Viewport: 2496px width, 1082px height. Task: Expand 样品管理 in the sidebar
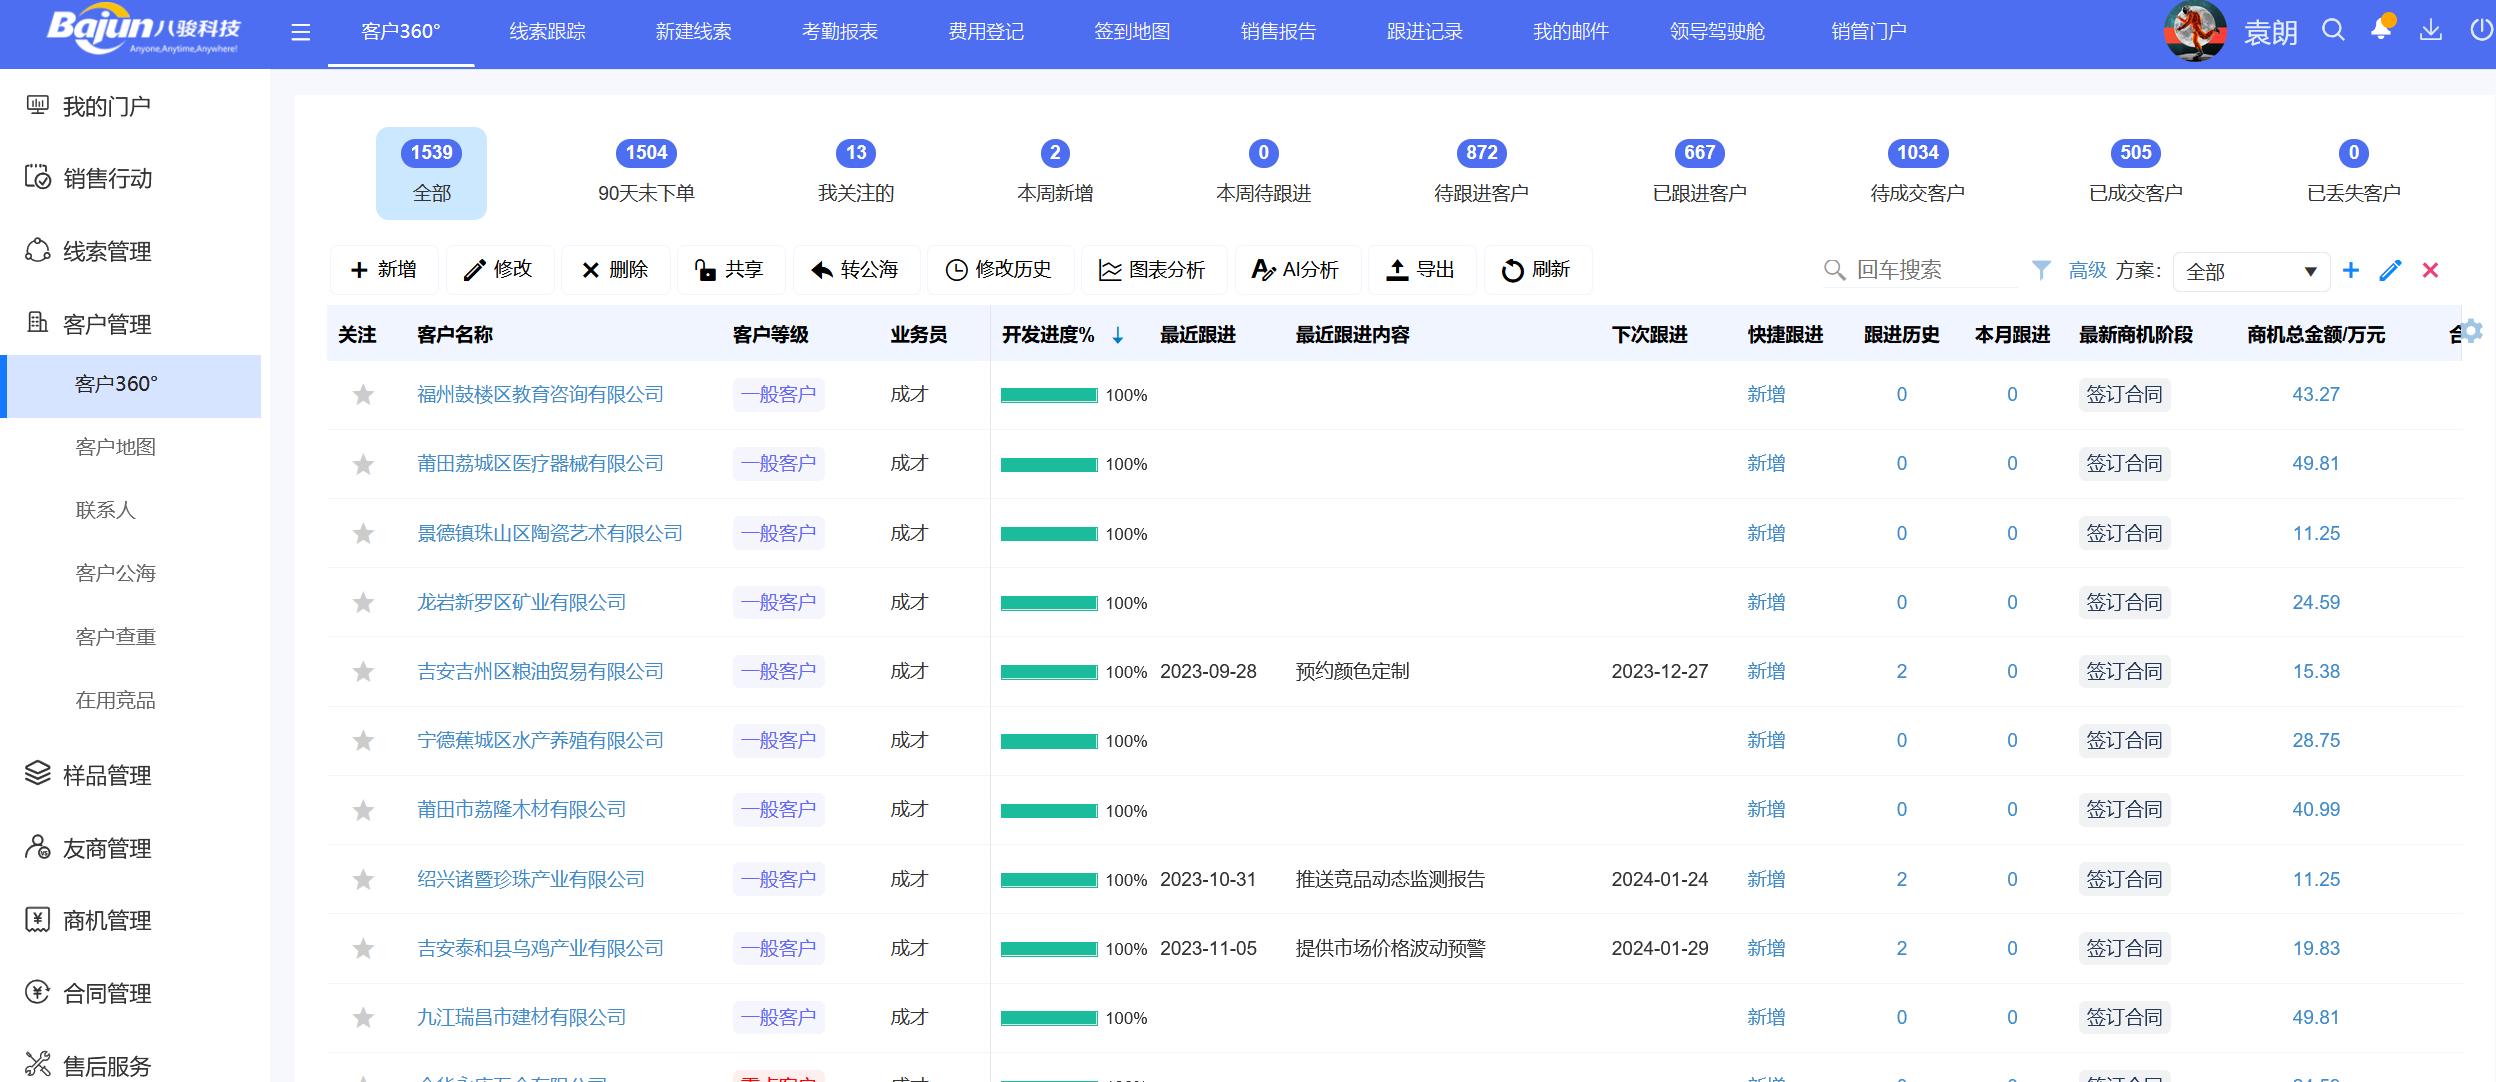(107, 775)
